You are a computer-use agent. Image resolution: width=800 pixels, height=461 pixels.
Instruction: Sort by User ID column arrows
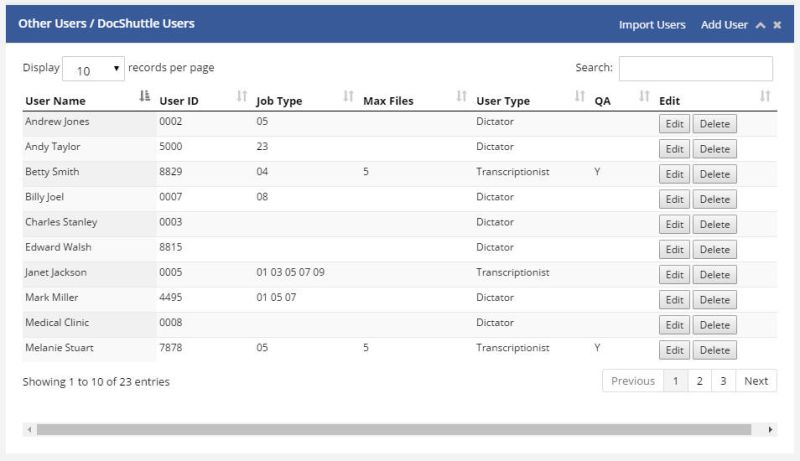(x=241, y=97)
